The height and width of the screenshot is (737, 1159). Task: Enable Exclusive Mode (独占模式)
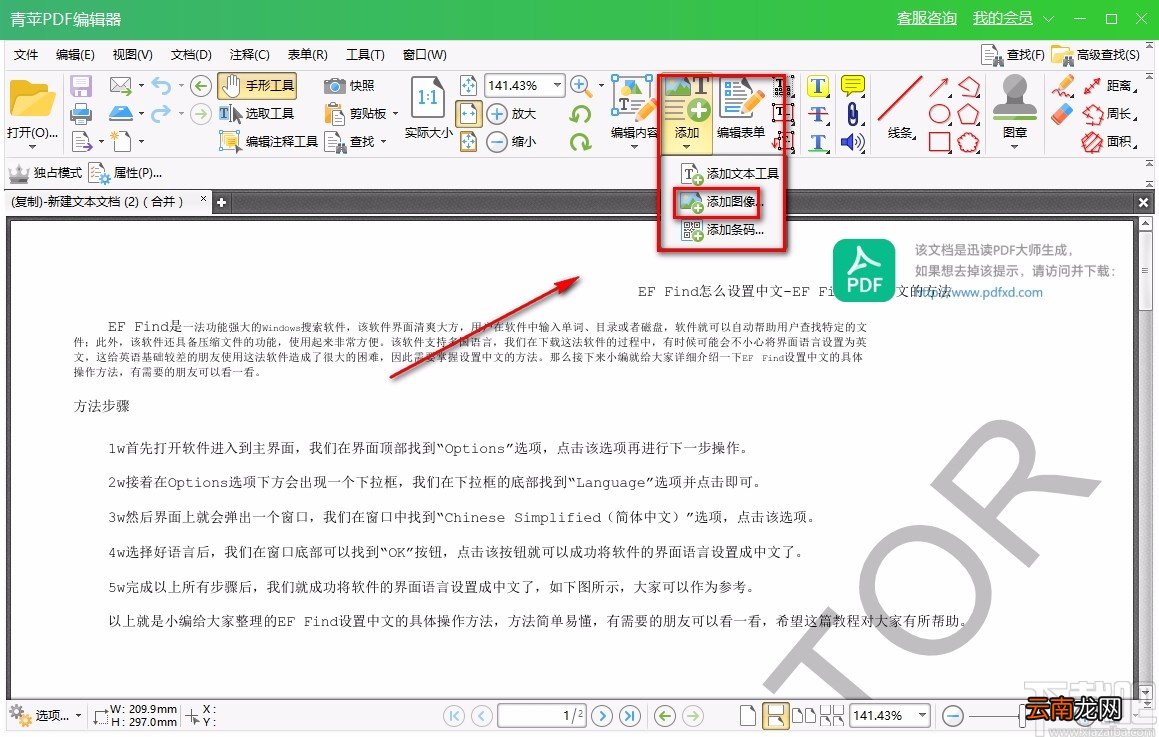[x=45, y=173]
